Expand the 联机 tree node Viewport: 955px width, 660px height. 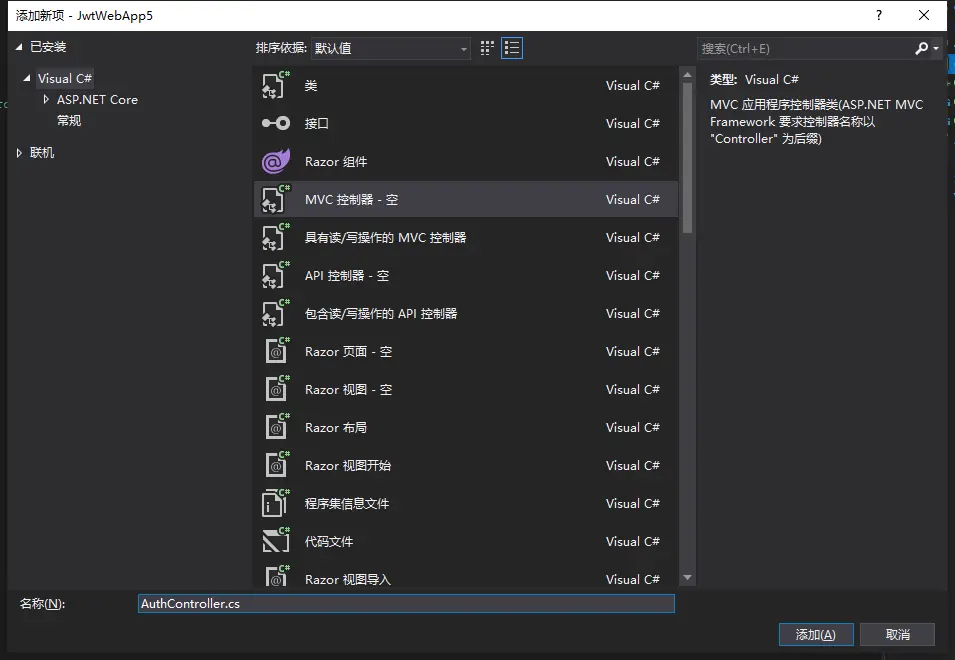click(19, 153)
